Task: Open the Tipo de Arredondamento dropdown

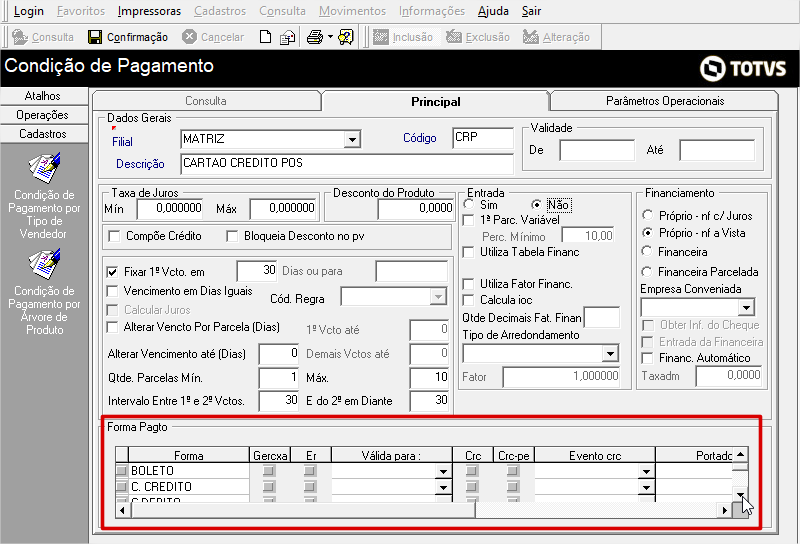Action: 610,353
